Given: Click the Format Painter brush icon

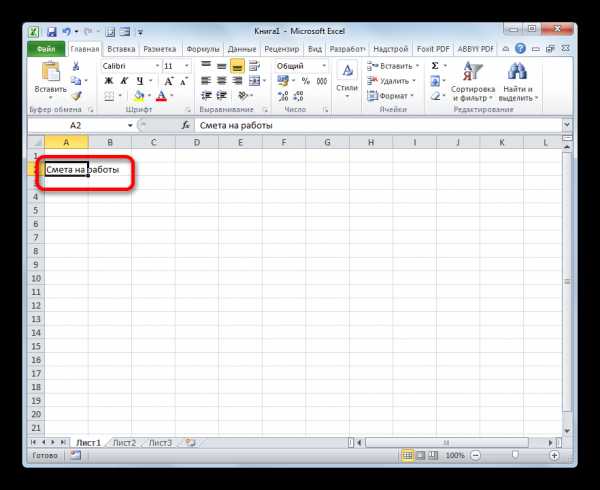Looking at the screenshot, I should (77, 96).
